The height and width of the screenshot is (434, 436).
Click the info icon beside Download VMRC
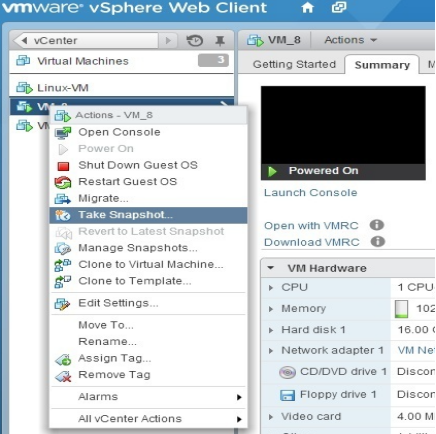[378, 241]
